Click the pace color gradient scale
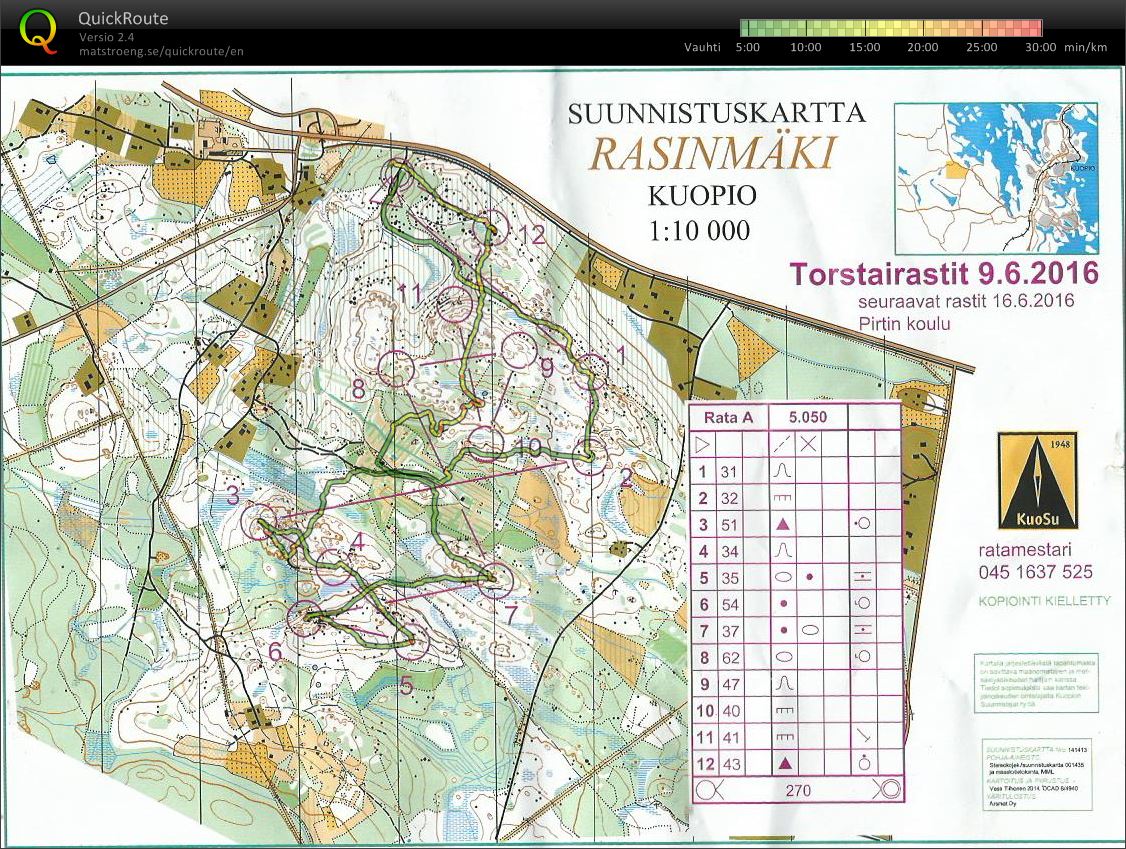The image size is (1126, 849). [x=890, y=28]
